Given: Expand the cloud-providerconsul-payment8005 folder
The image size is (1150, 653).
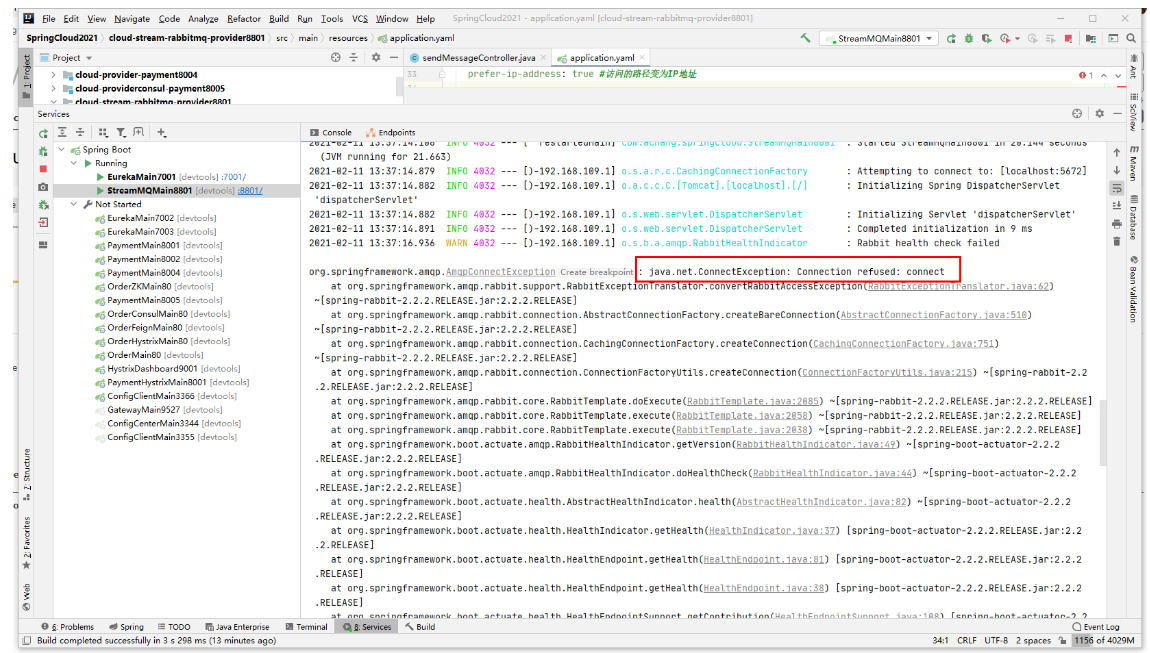Looking at the screenshot, I should click(54, 89).
